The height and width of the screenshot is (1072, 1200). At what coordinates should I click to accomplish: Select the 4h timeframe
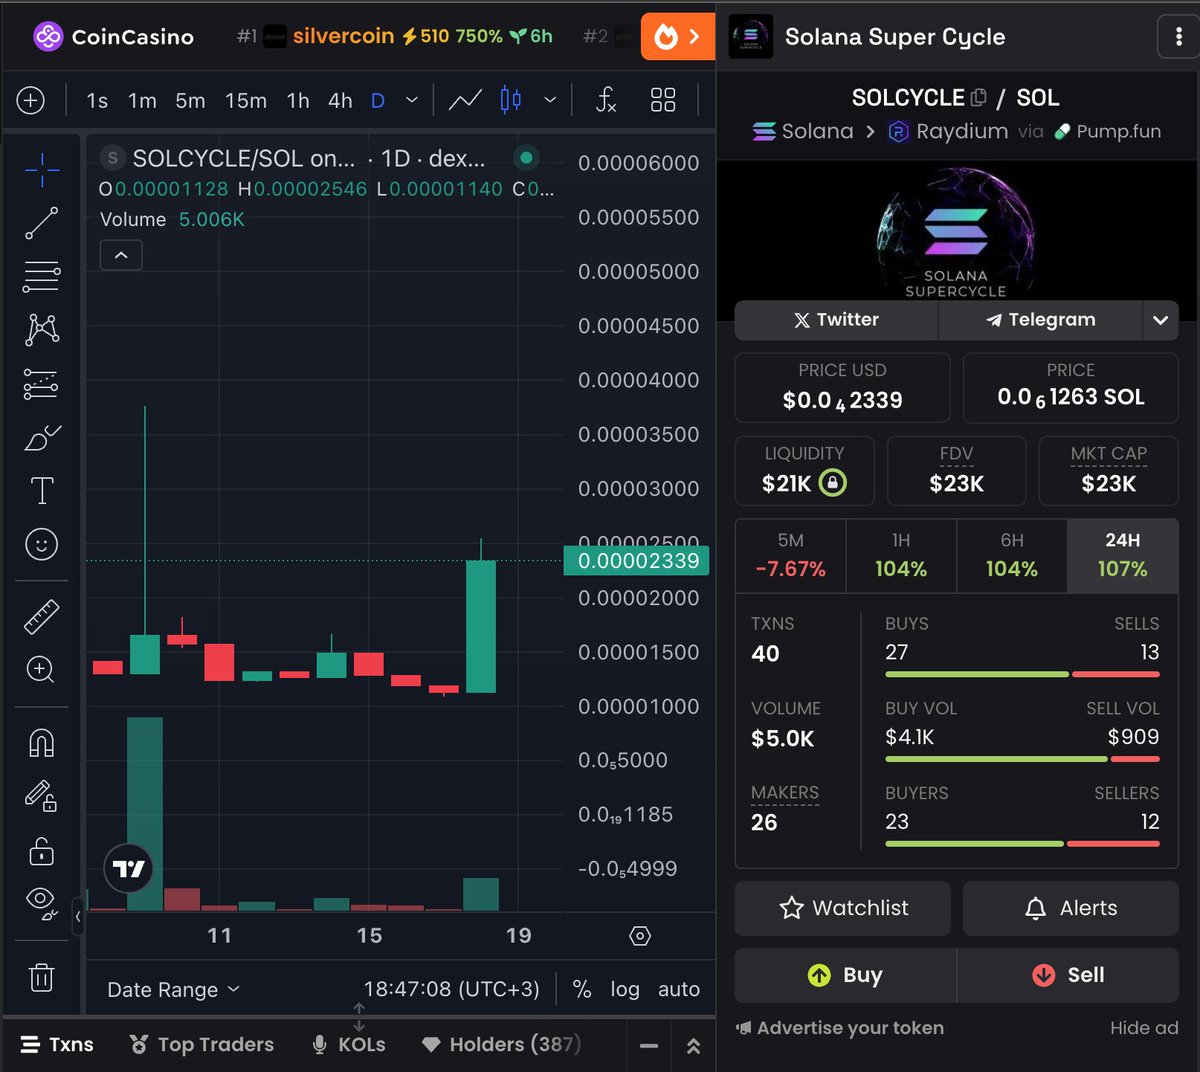pos(340,101)
